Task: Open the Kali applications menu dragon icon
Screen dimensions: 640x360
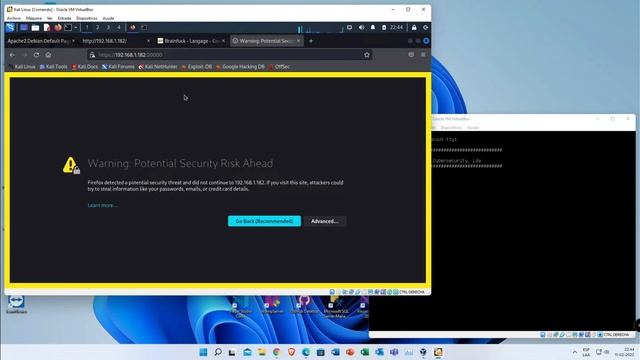Action: [x=10, y=27]
